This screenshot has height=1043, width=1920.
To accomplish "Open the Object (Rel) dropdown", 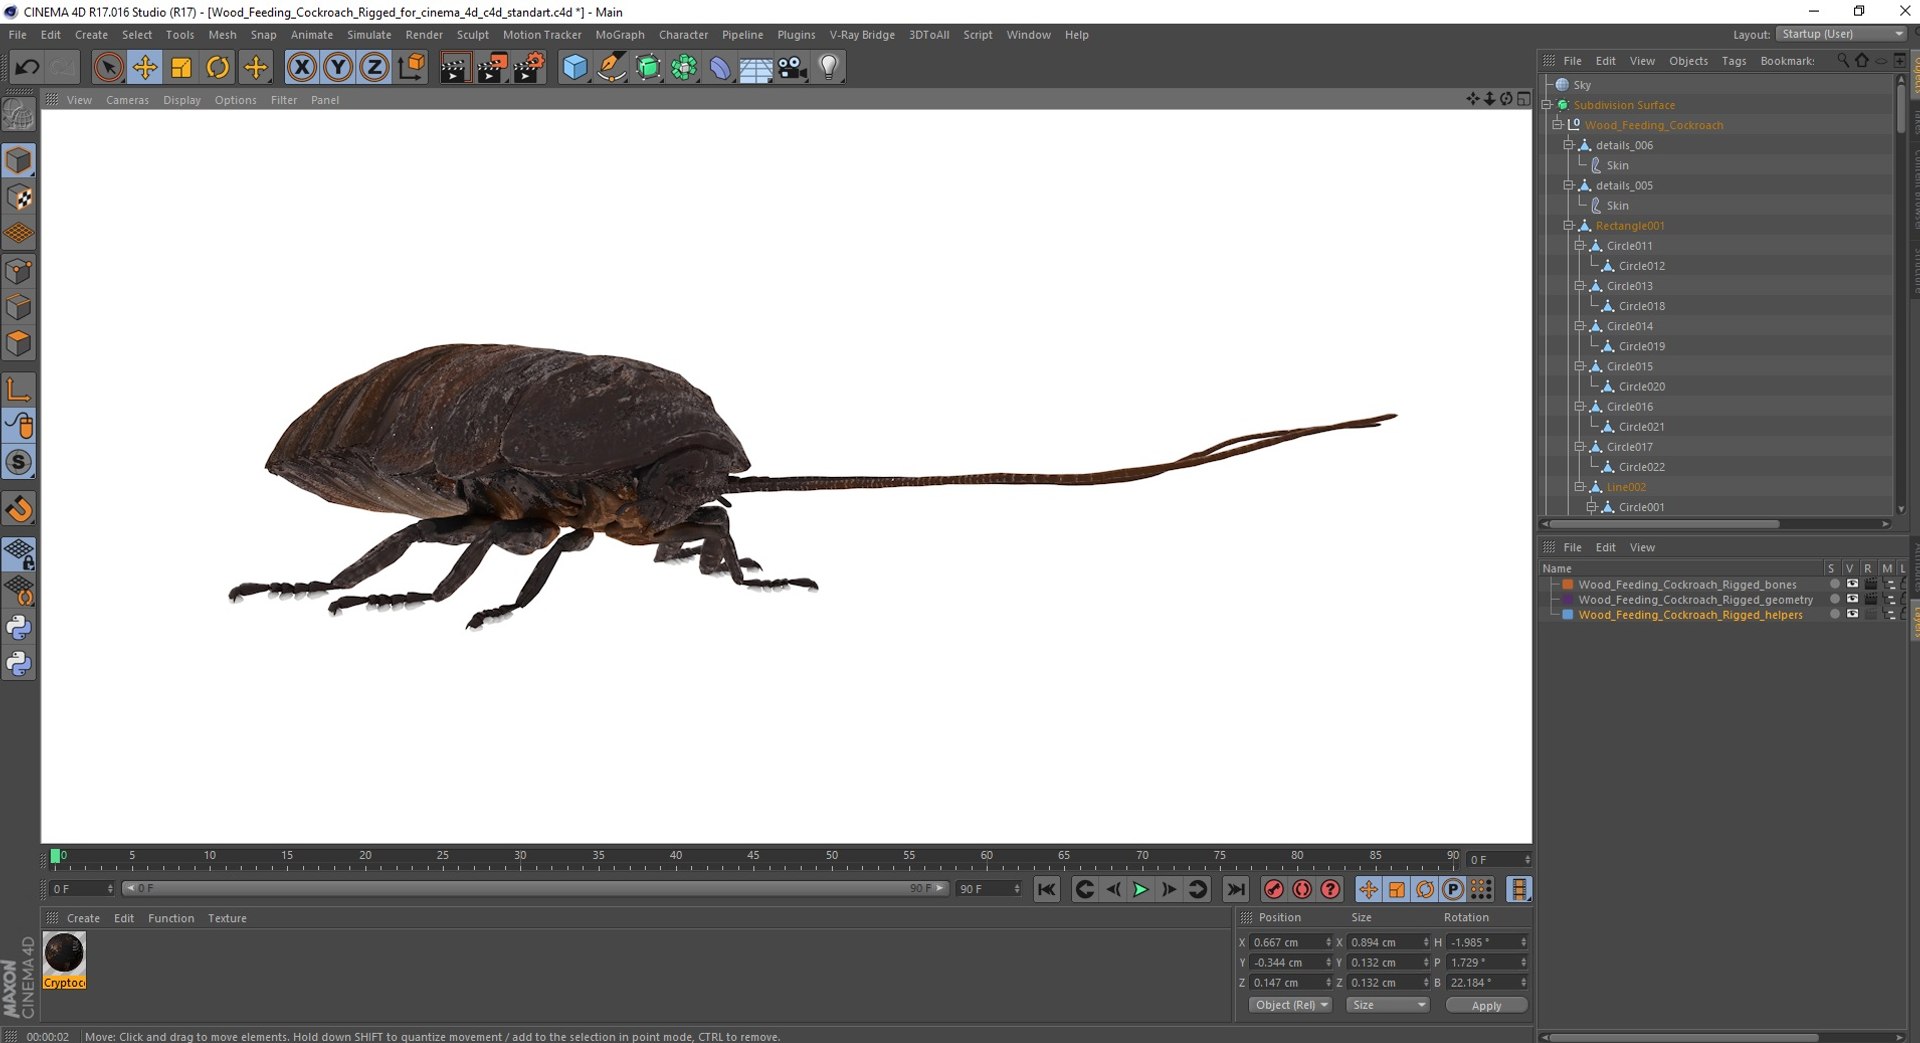I will point(1290,1005).
